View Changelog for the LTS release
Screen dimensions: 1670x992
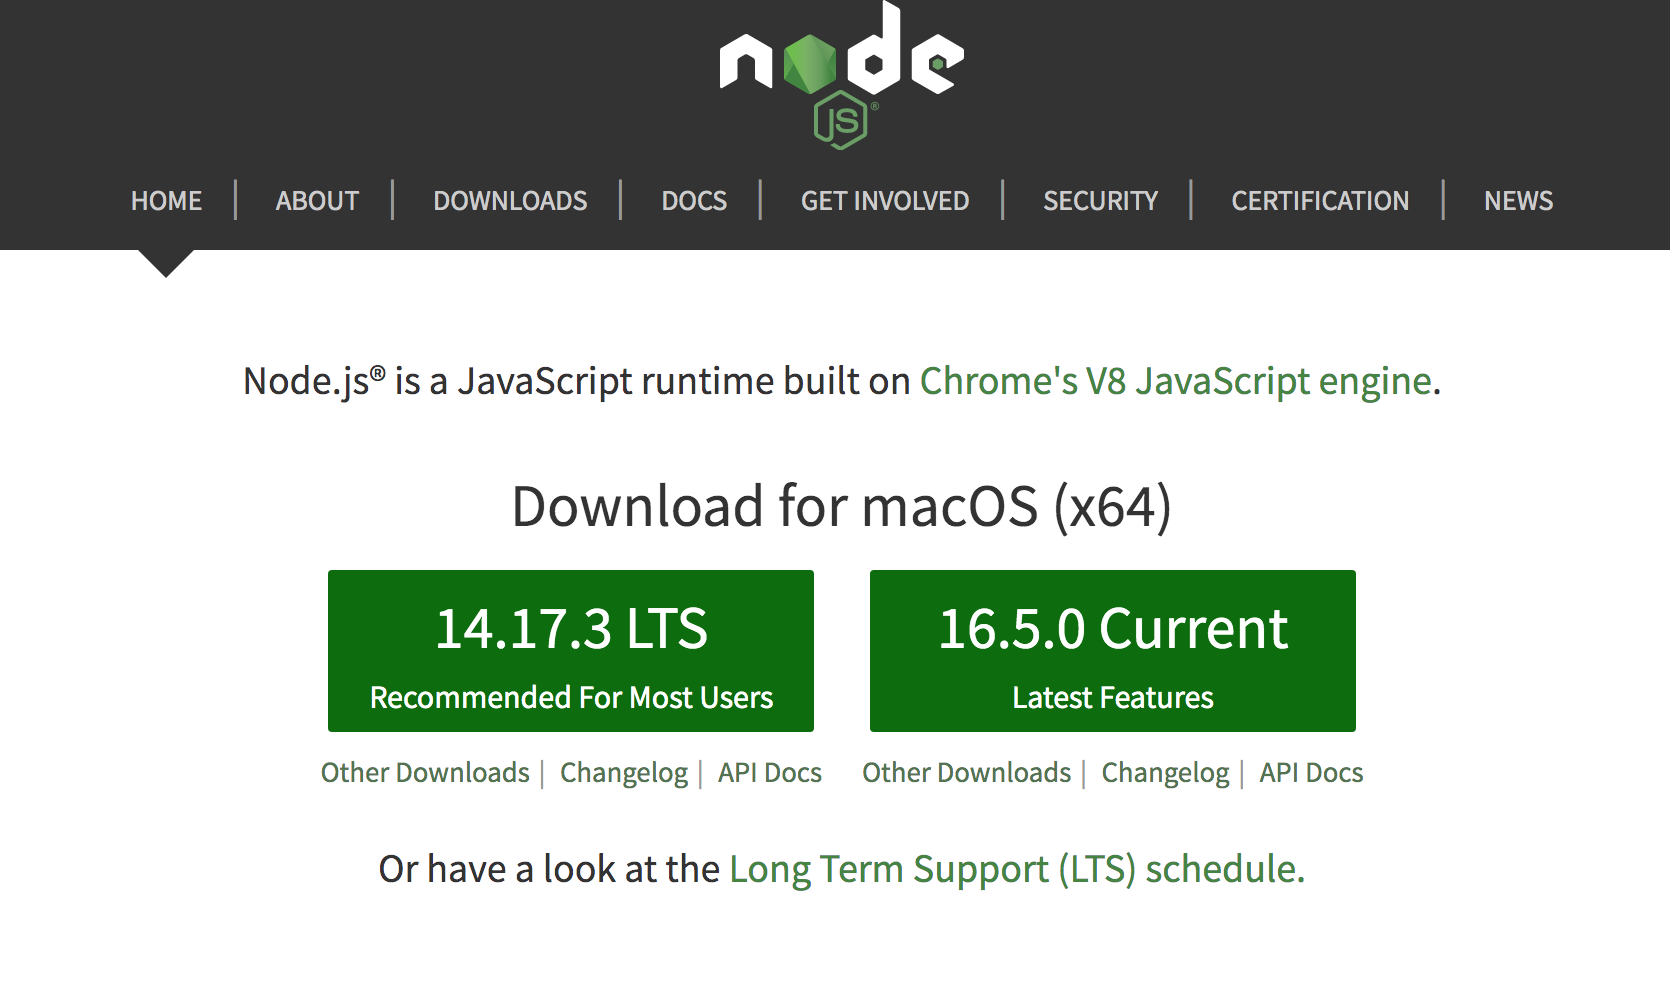624,773
